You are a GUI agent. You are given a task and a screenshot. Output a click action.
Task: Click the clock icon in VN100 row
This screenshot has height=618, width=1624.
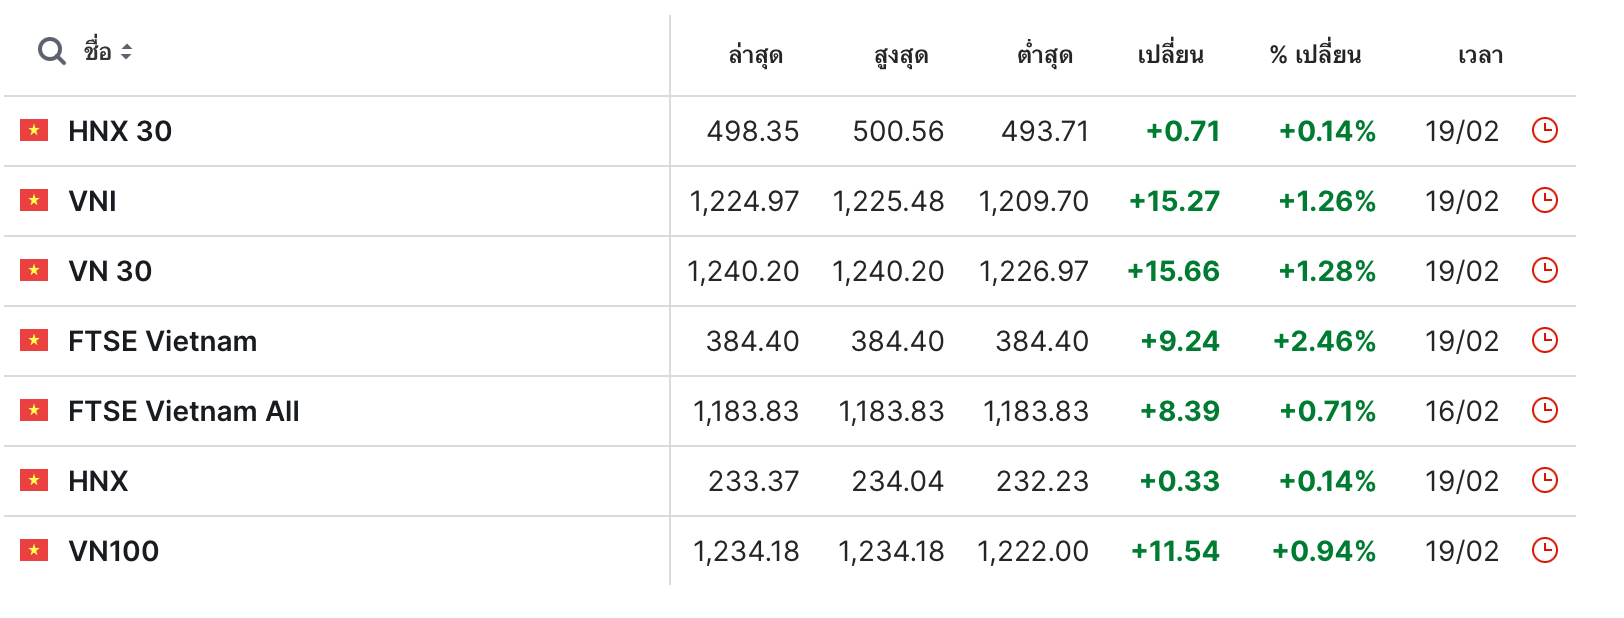(1545, 550)
